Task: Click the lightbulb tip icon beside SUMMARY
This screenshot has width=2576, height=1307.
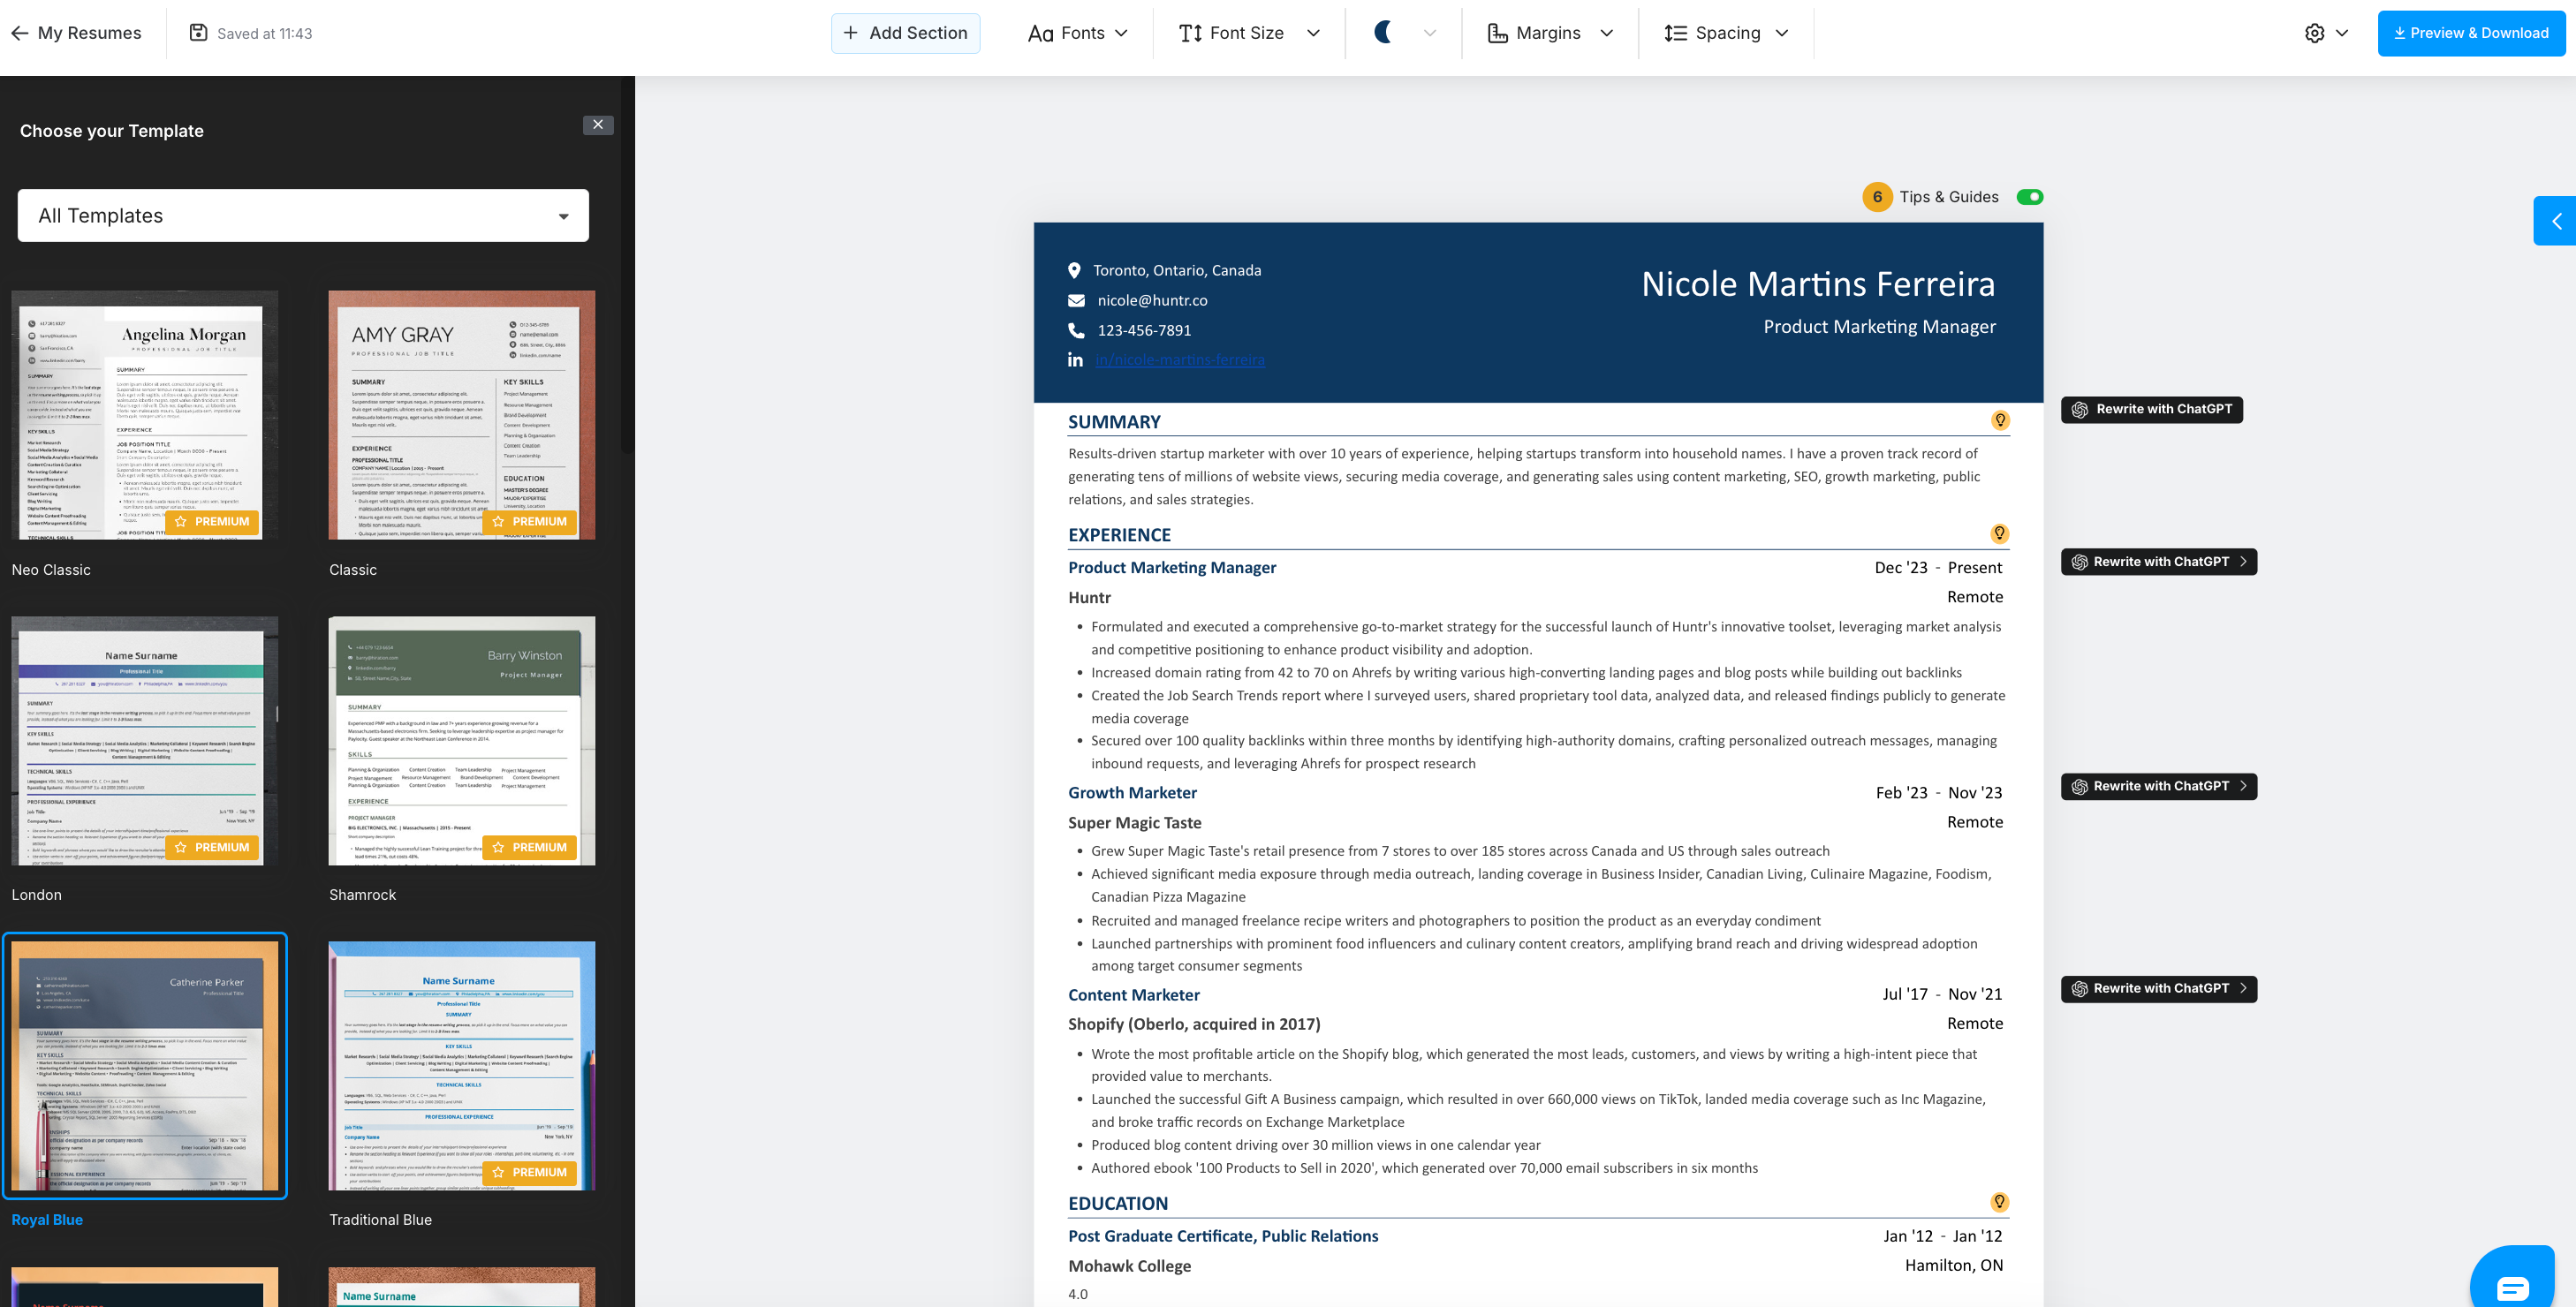Action: click(x=1999, y=421)
